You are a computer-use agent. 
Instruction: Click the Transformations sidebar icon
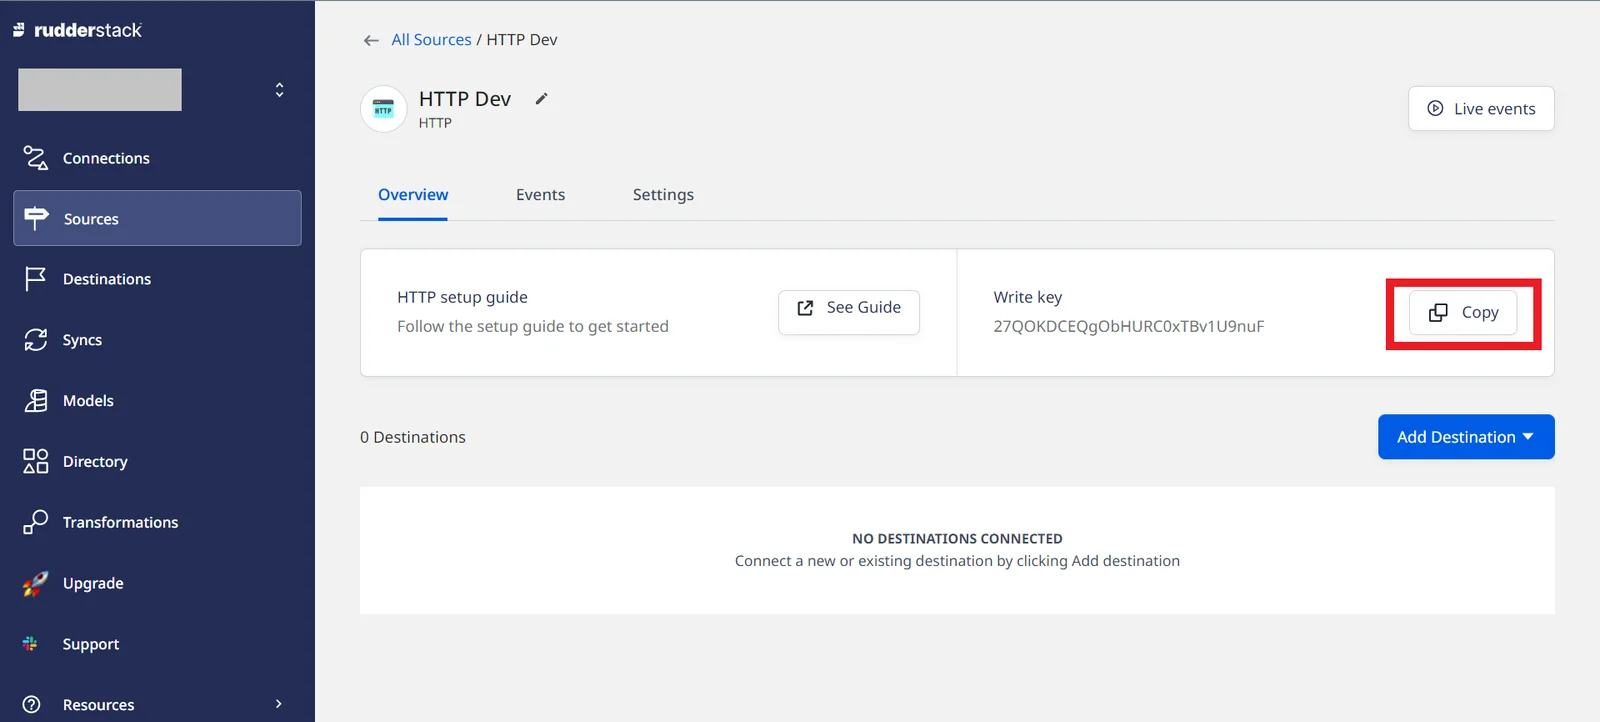click(x=36, y=522)
